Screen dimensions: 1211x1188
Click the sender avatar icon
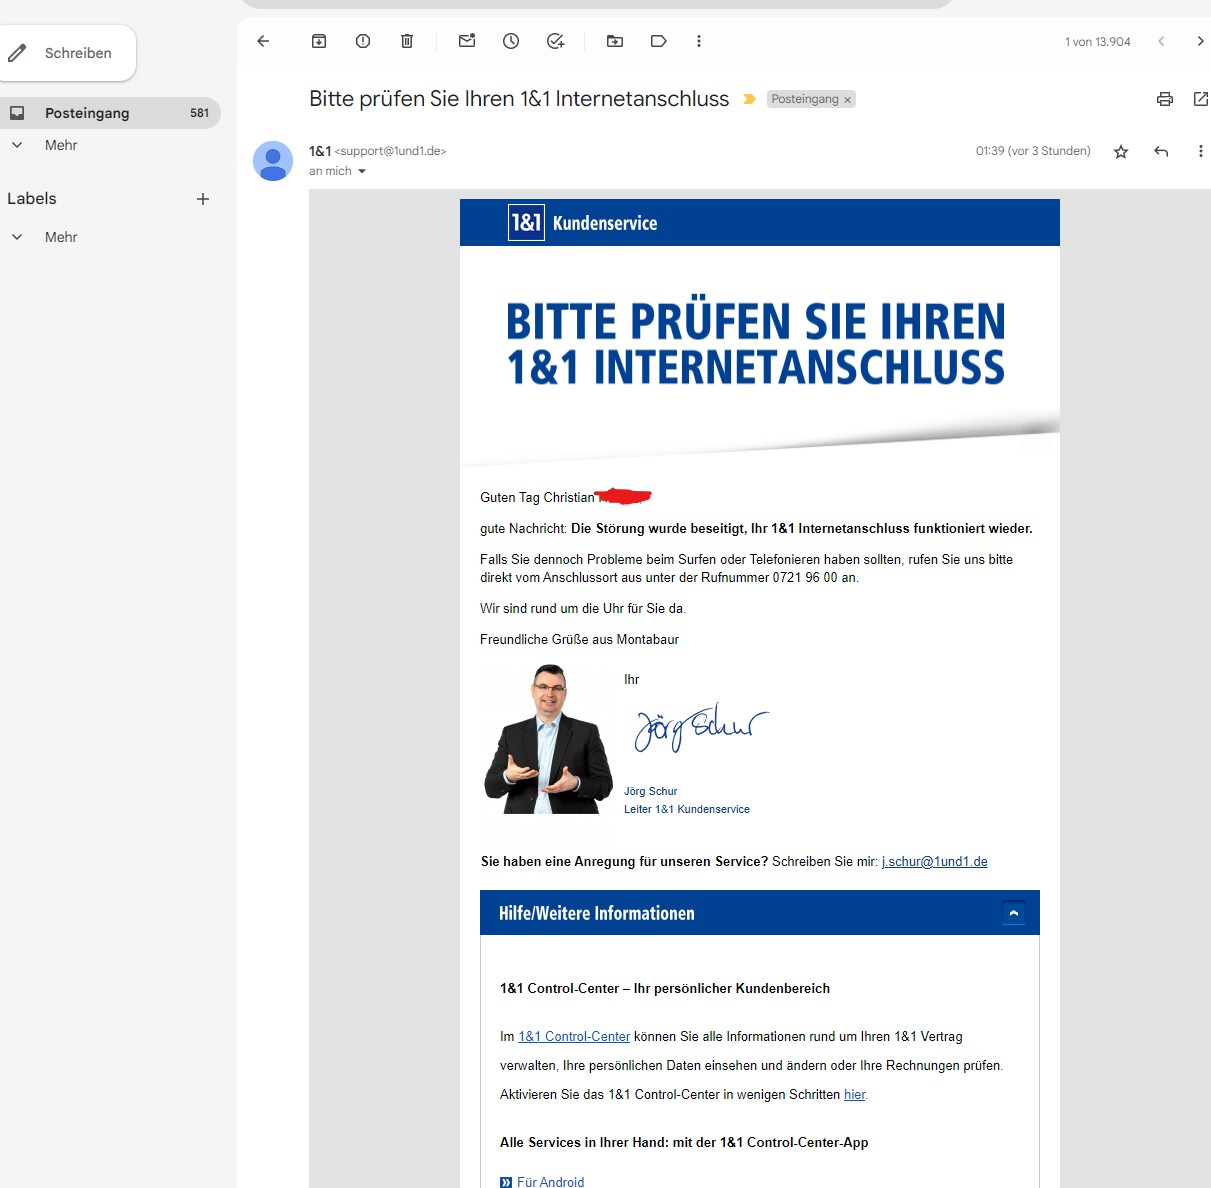point(273,161)
